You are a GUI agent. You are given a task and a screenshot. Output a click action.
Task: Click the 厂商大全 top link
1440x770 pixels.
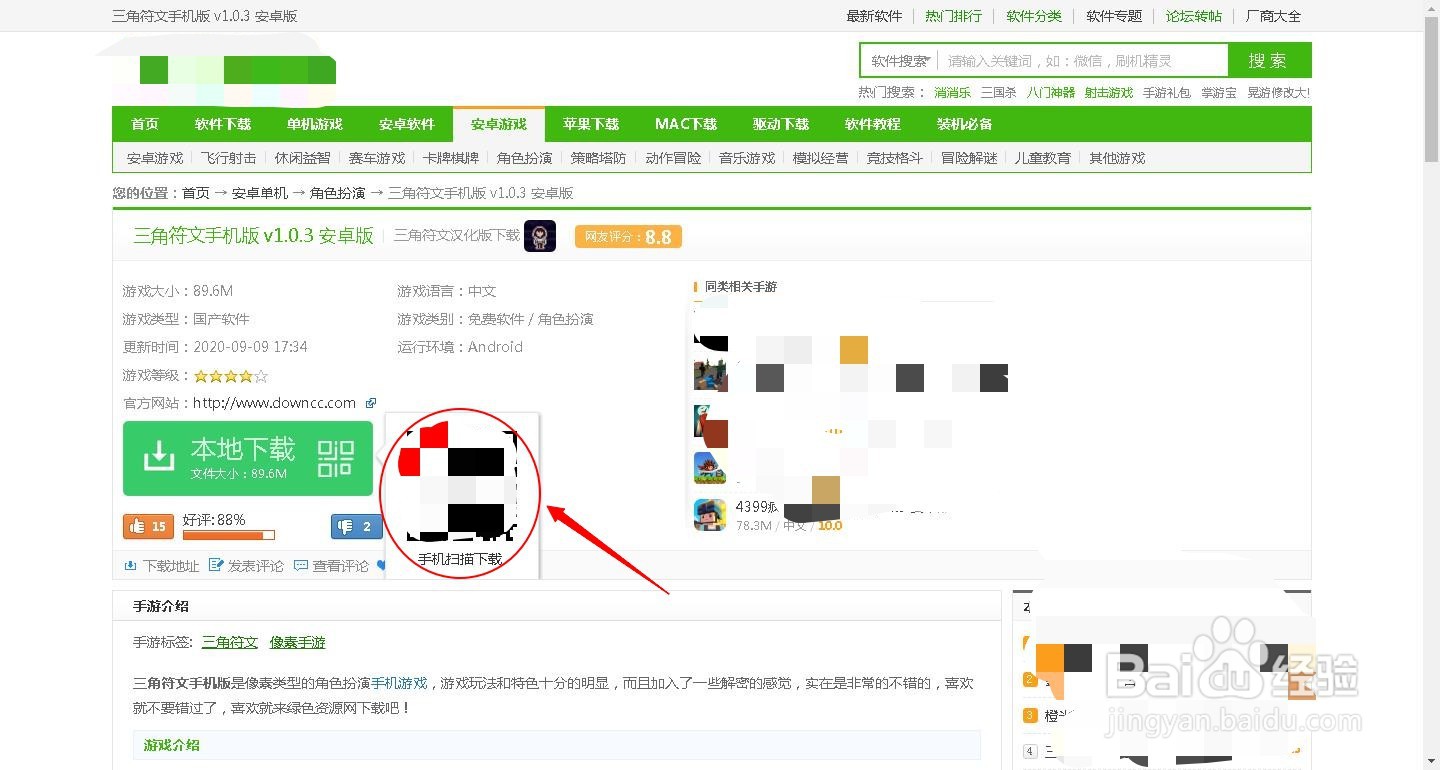pos(1274,16)
